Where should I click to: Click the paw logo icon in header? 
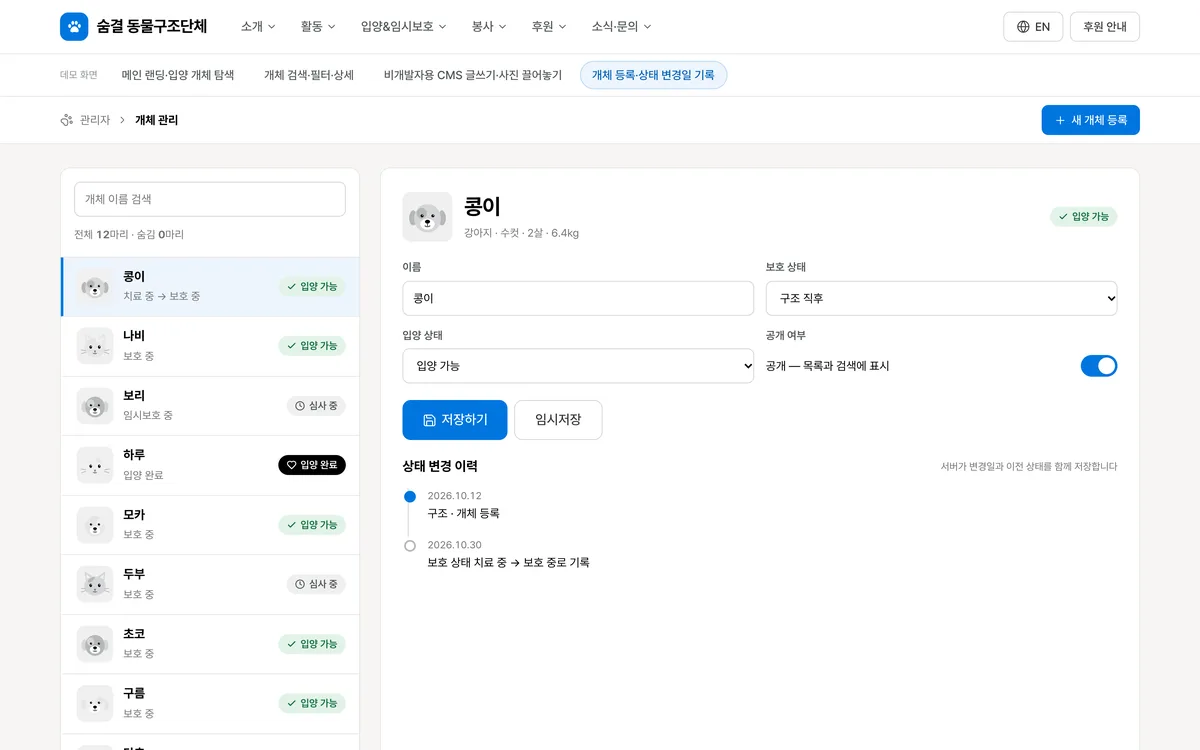point(74,27)
